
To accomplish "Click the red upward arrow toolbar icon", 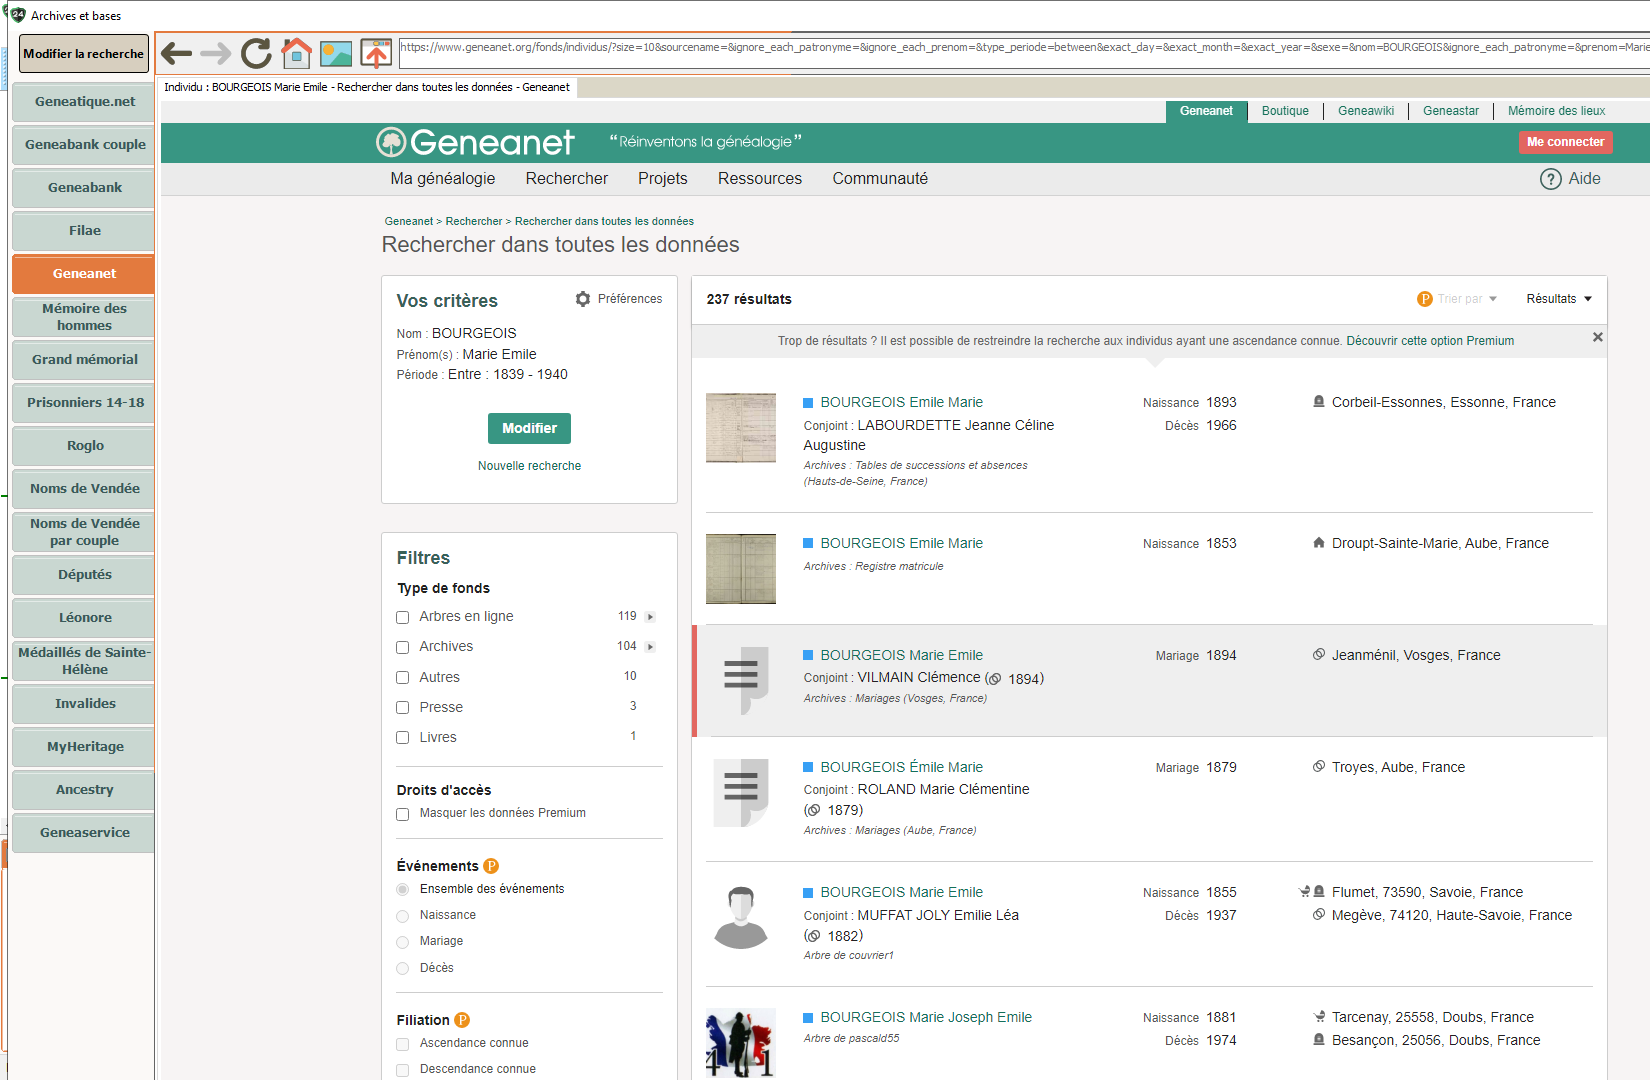I will tap(376, 53).
